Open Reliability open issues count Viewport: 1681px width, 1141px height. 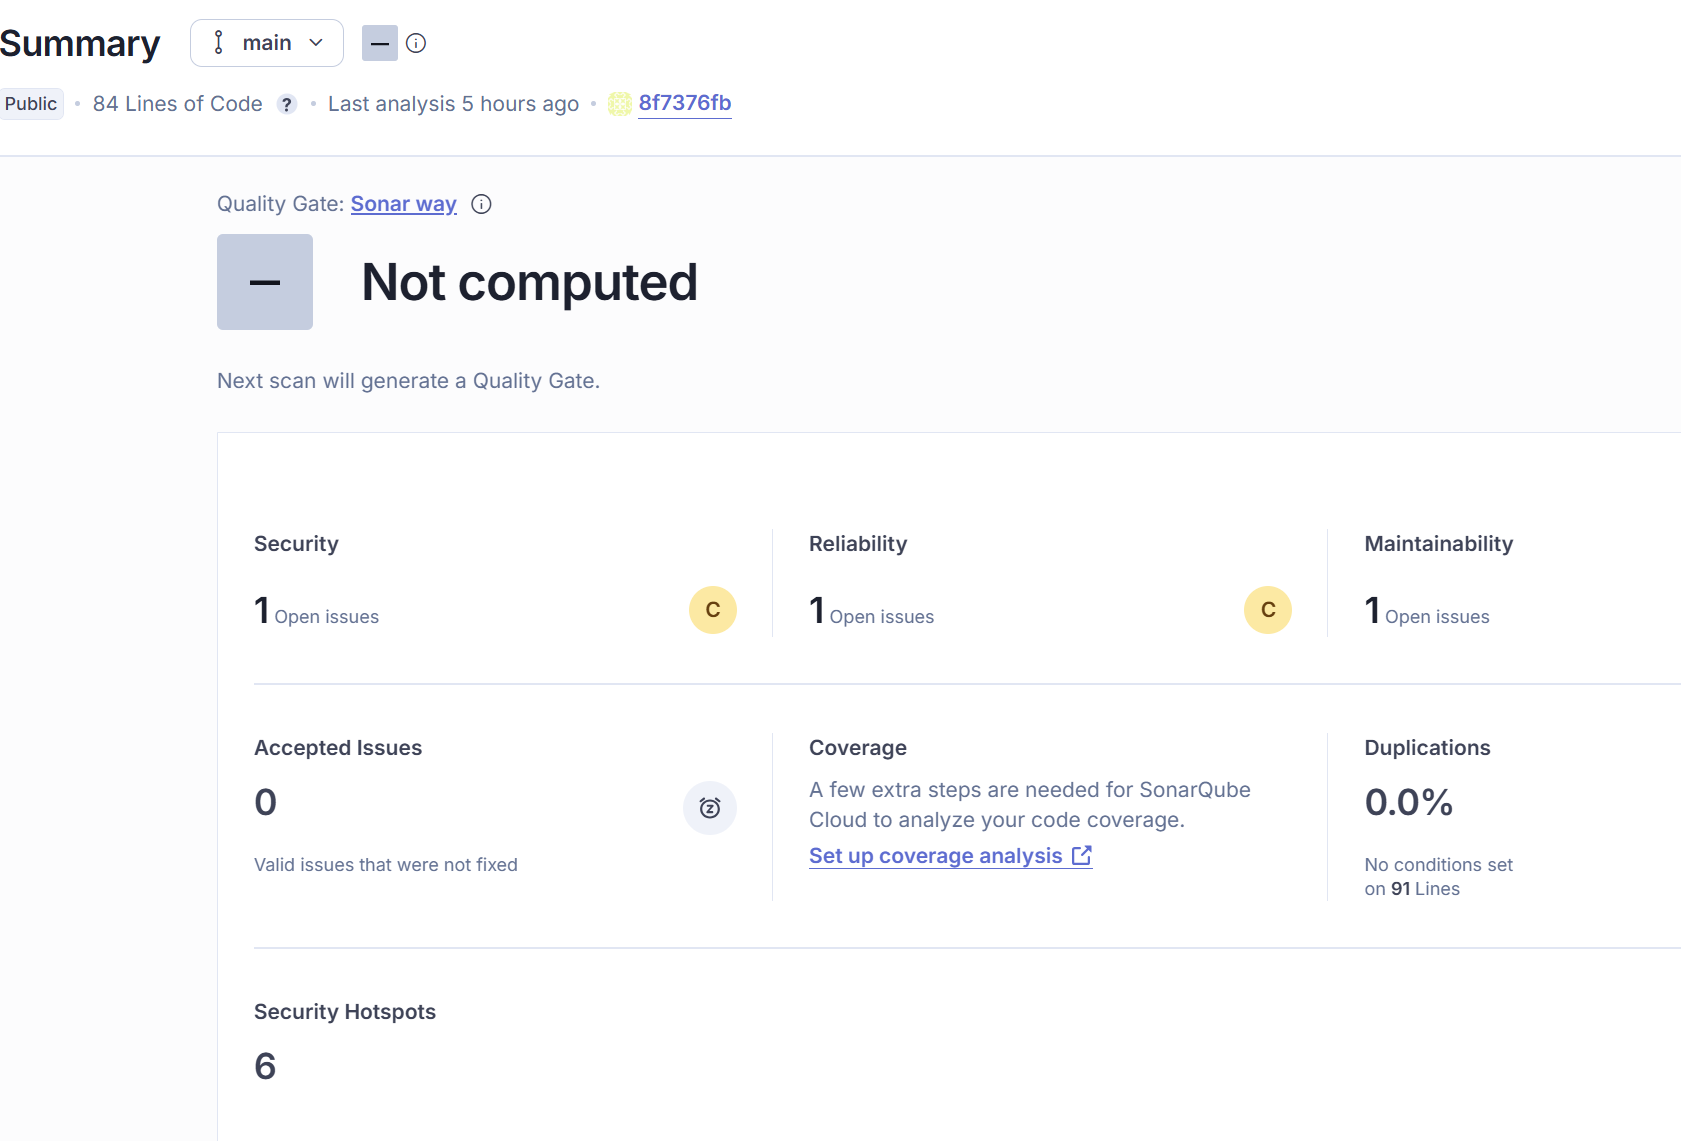coord(817,610)
